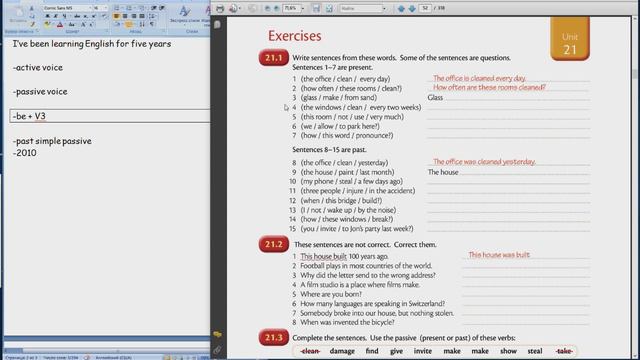Click the Borders button in Word paragraph group
The width and height of the screenshot is (640, 360).
tap(128, 24)
